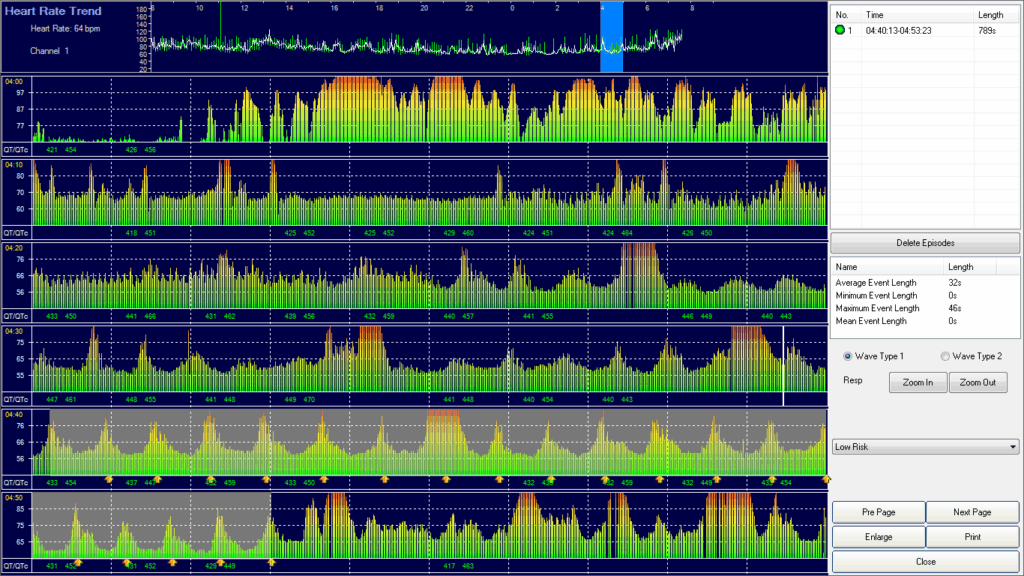Click the Zoom Out button for Resp
1024x576 pixels.
pos(978,383)
